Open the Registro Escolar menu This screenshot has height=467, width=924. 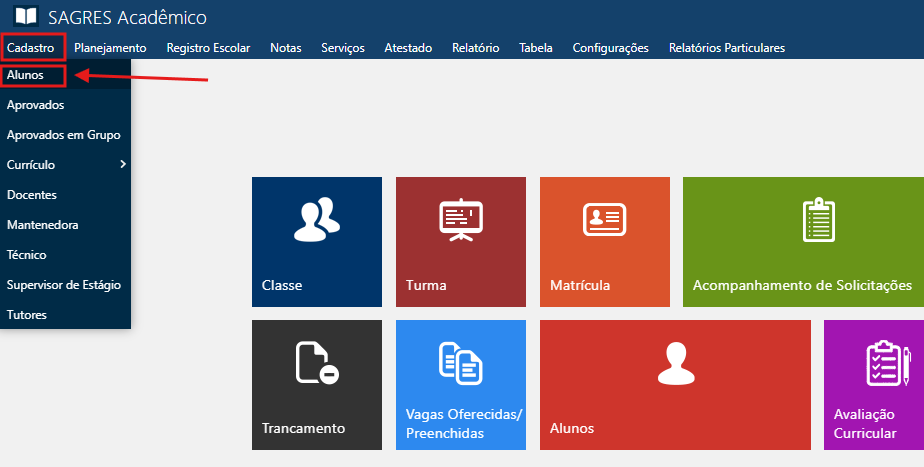208,48
